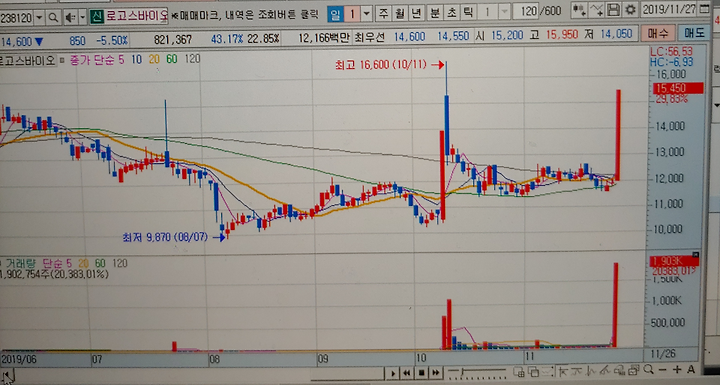Click the 60-day moving average label
Screen dimensions: 720x385
(x=172, y=59)
